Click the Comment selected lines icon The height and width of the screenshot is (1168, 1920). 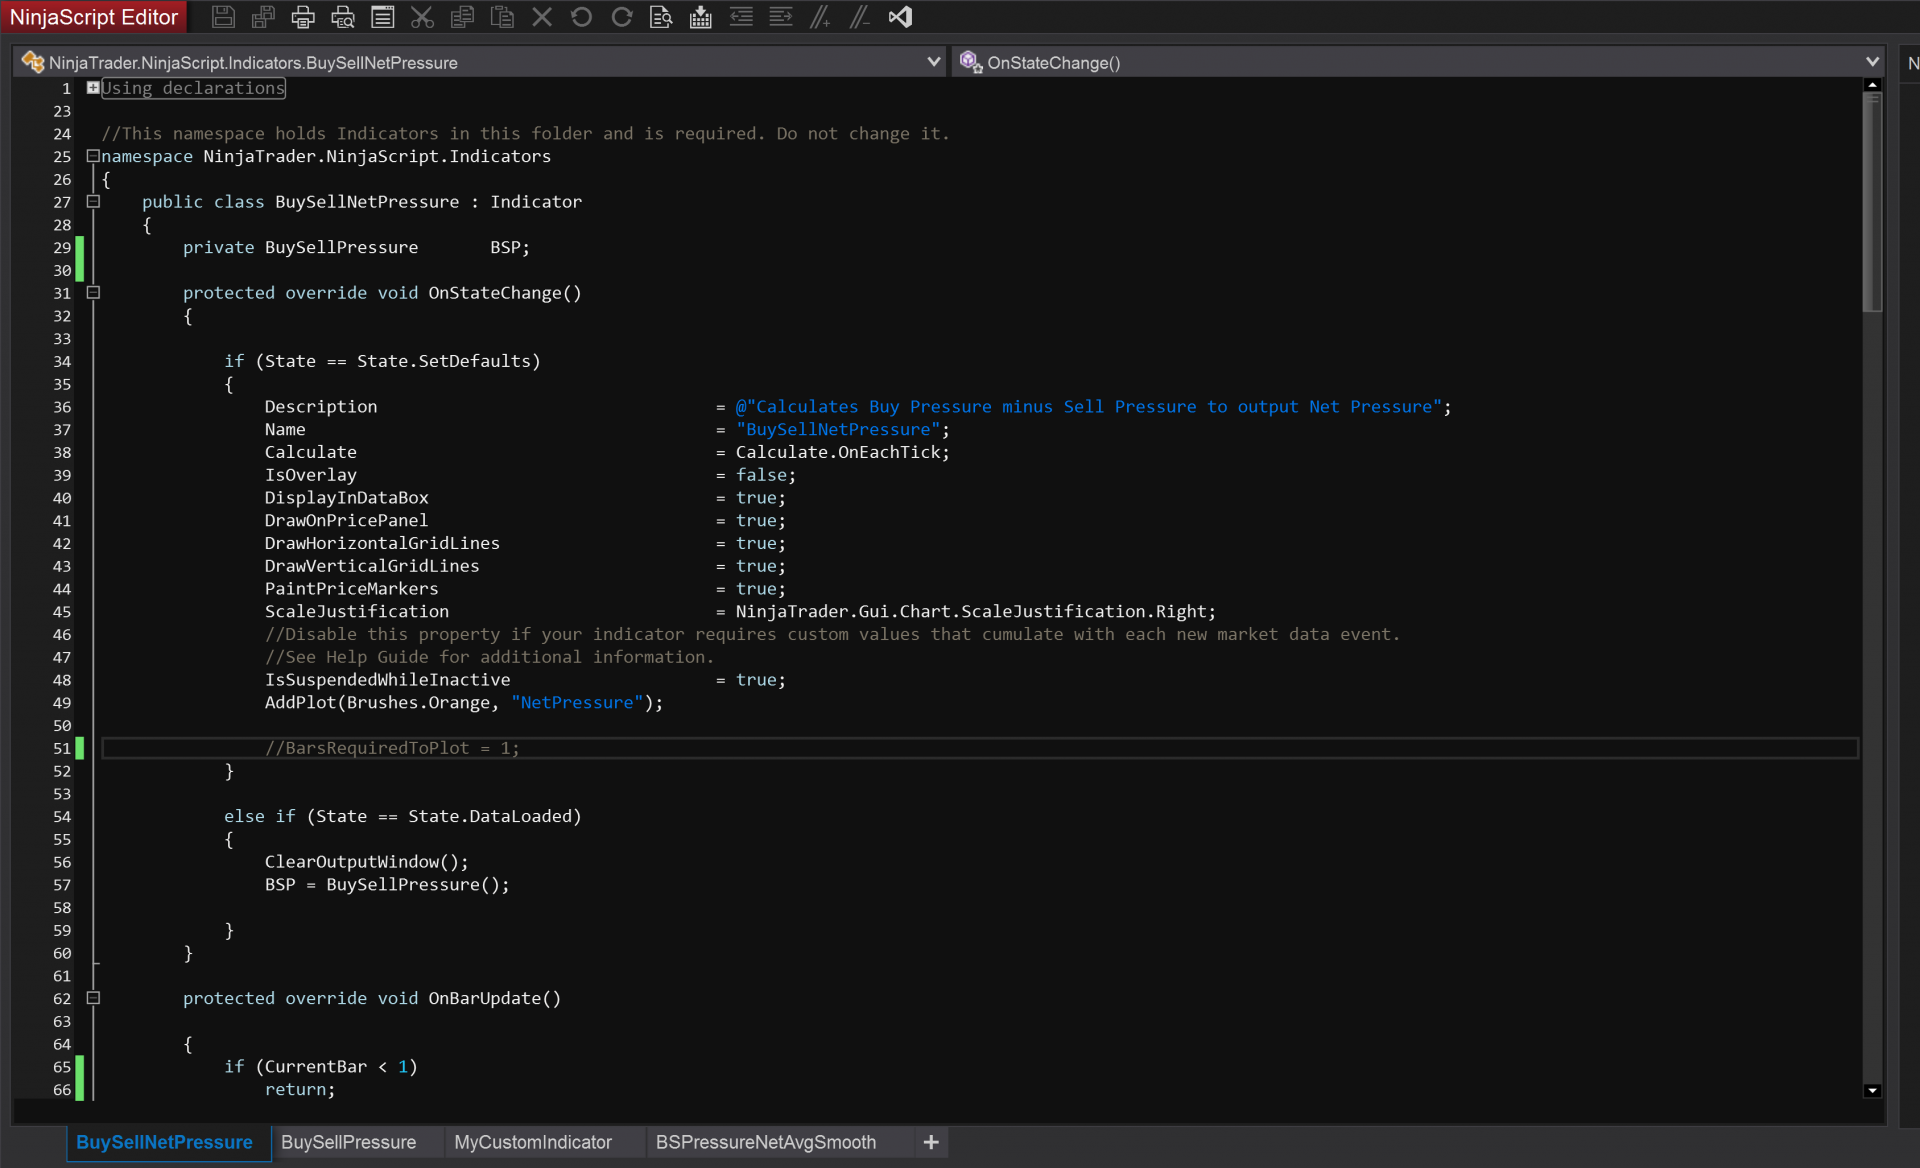pyautogui.click(x=820, y=17)
